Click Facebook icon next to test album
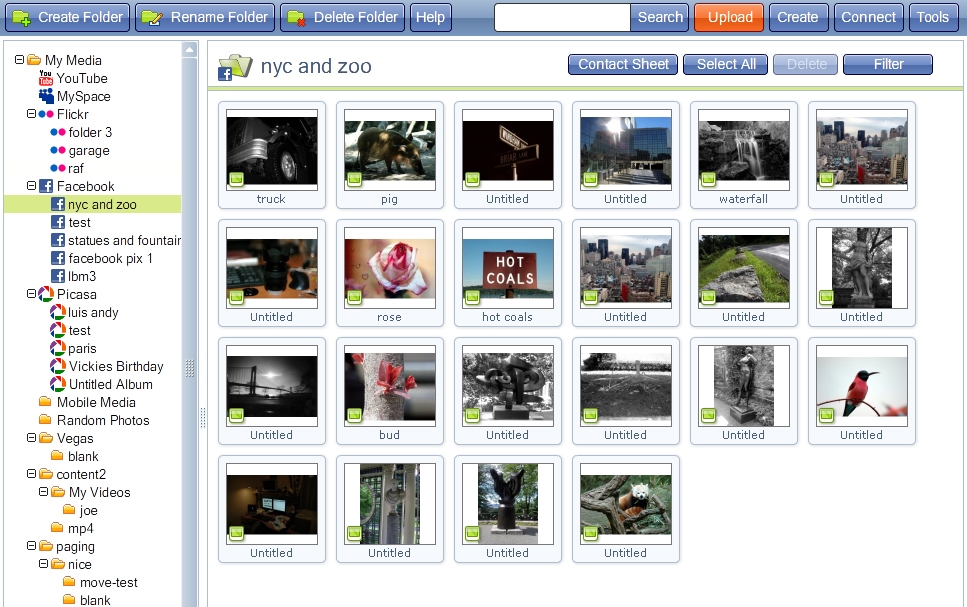This screenshot has width=967, height=607. tap(57, 222)
